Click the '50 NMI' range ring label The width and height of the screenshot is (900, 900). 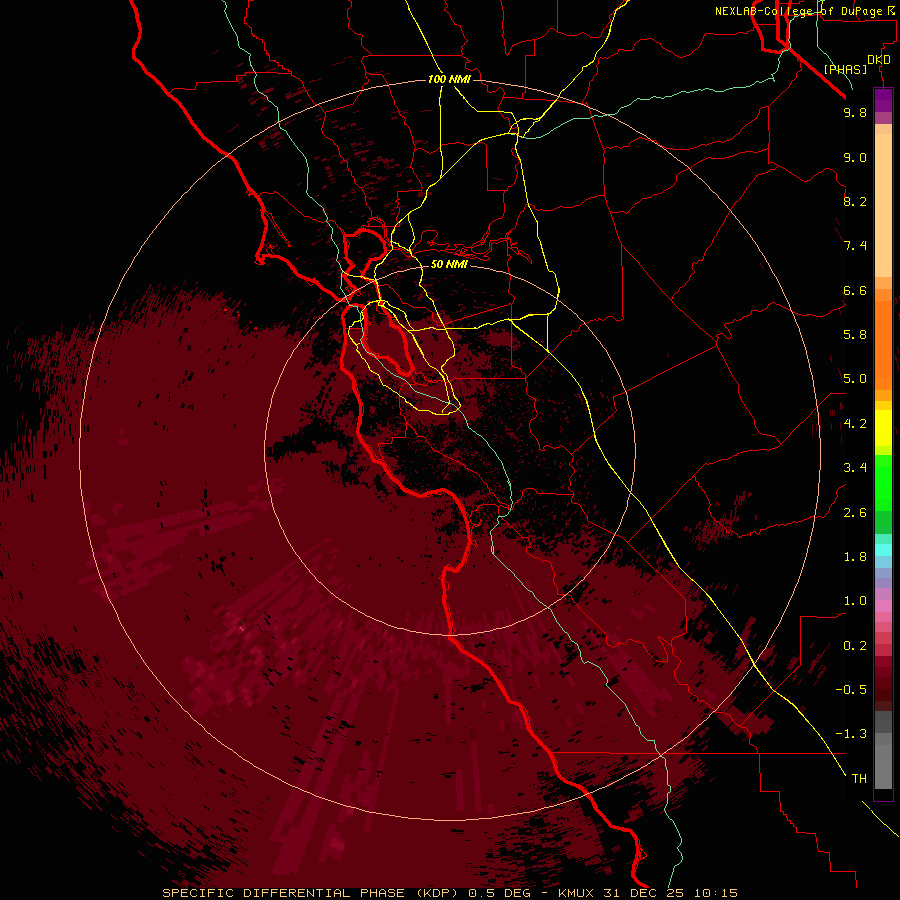pyautogui.click(x=449, y=264)
